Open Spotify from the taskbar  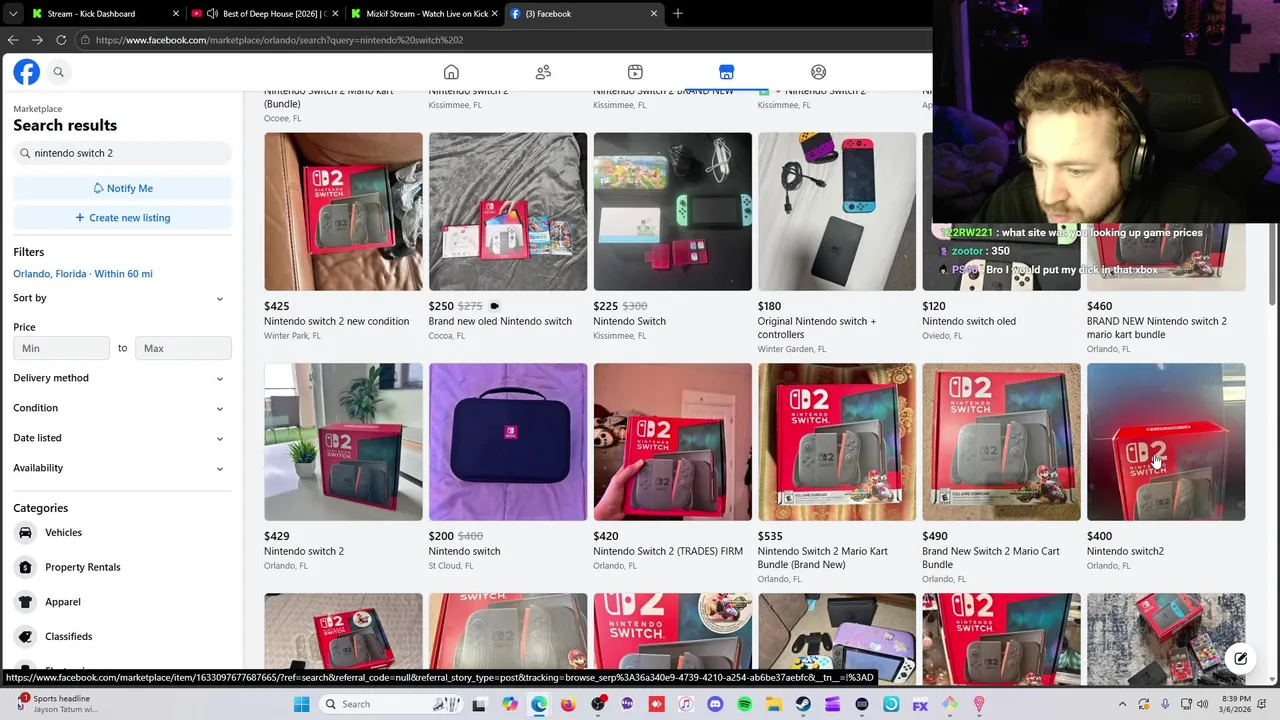pos(744,704)
